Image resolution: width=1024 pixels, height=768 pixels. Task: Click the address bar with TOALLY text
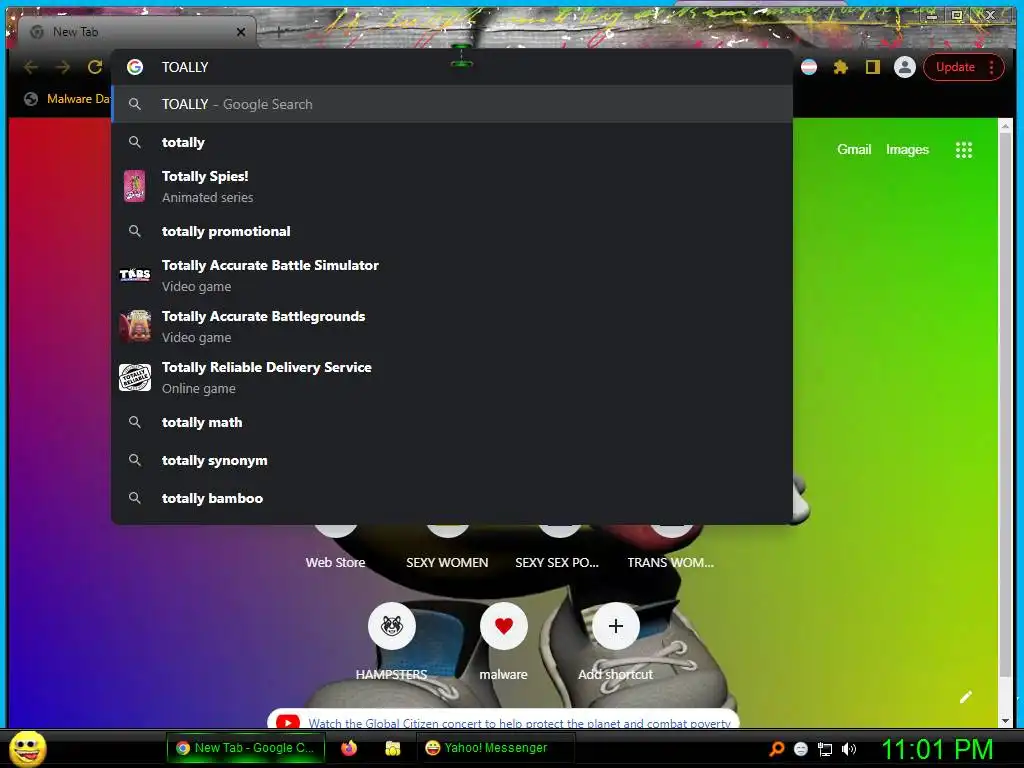(x=452, y=67)
